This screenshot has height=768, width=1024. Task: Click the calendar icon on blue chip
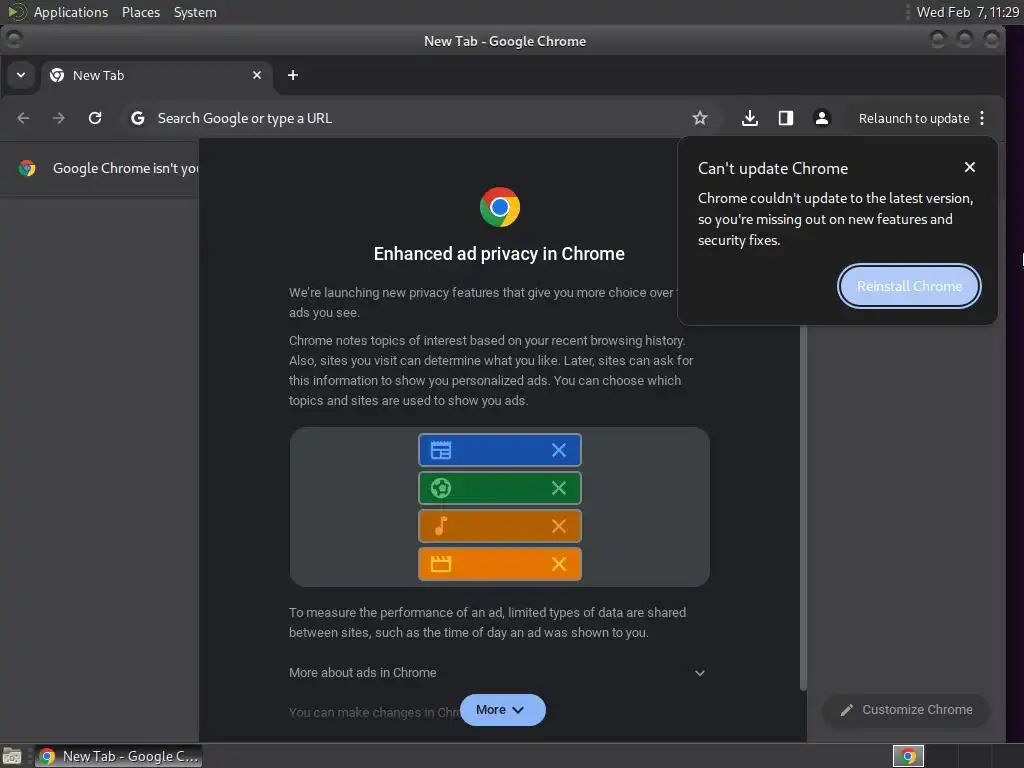click(x=441, y=450)
